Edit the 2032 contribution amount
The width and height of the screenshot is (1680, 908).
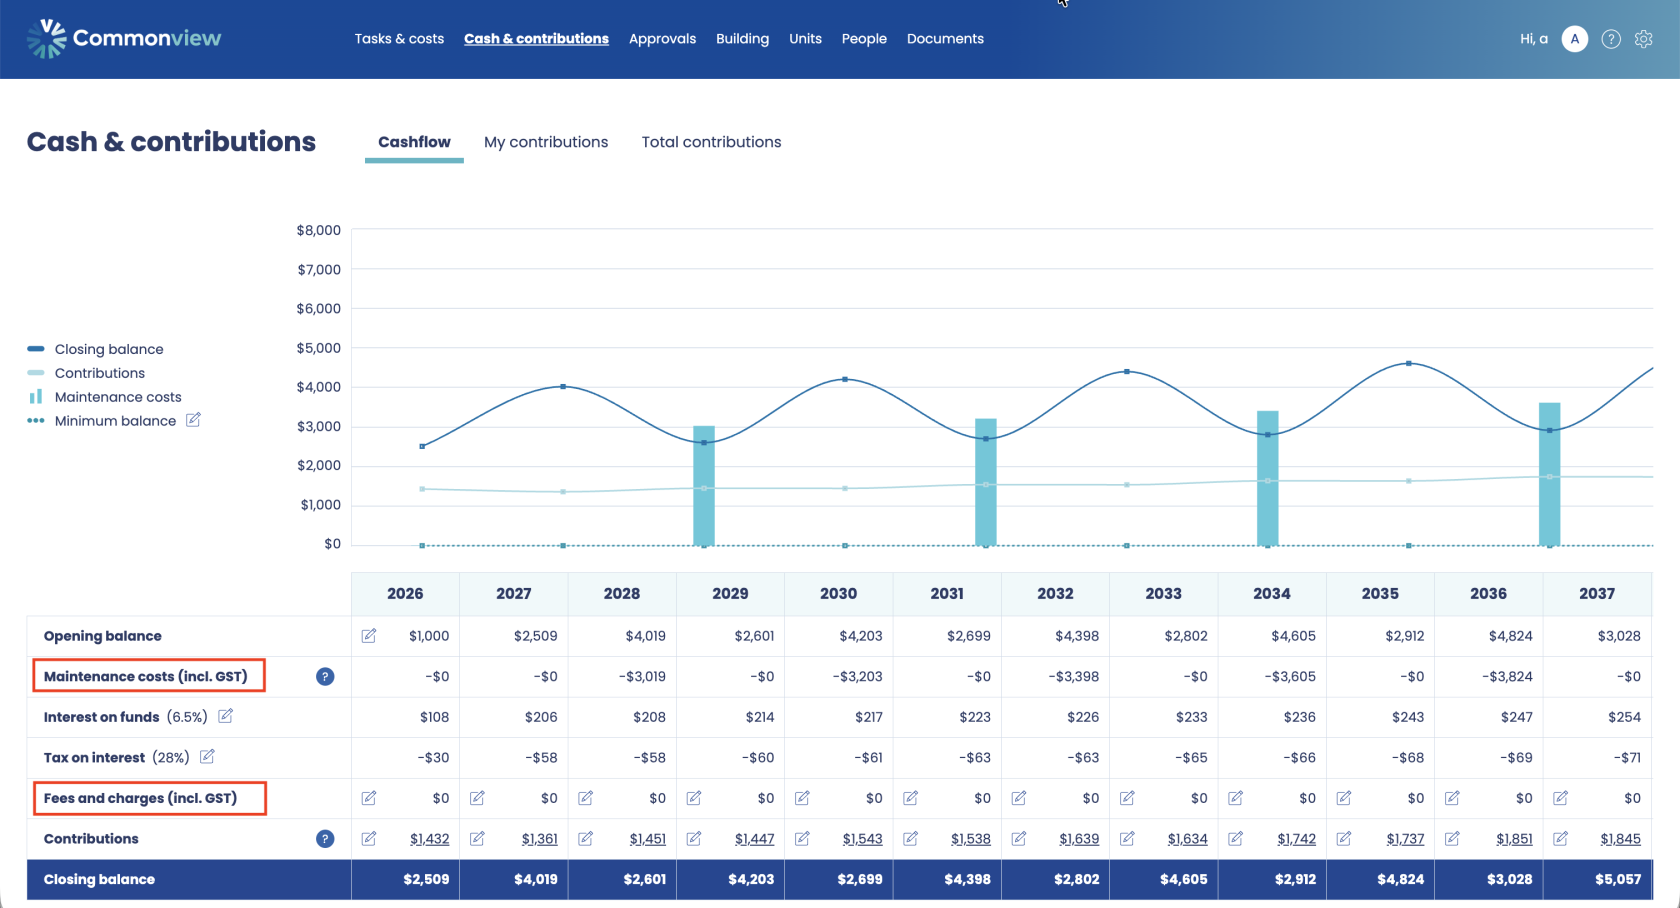[1019, 839]
